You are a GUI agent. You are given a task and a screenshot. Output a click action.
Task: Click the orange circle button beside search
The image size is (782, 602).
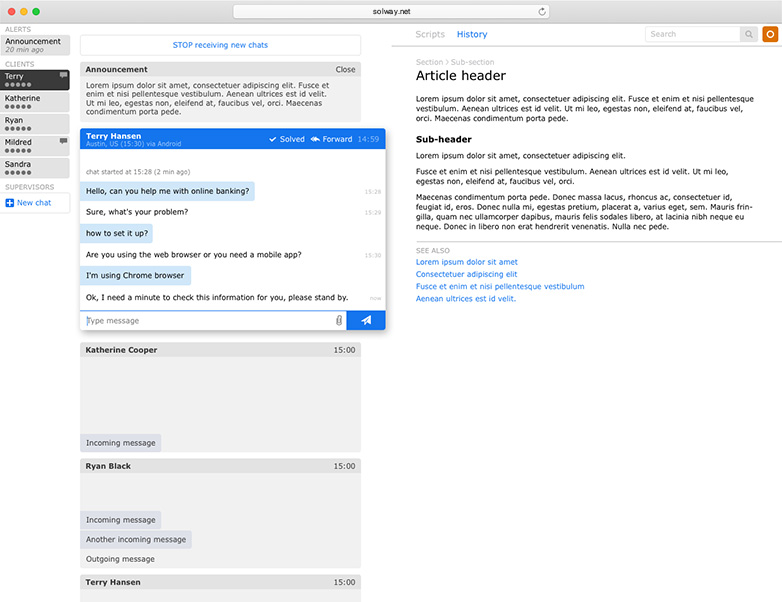pos(770,34)
